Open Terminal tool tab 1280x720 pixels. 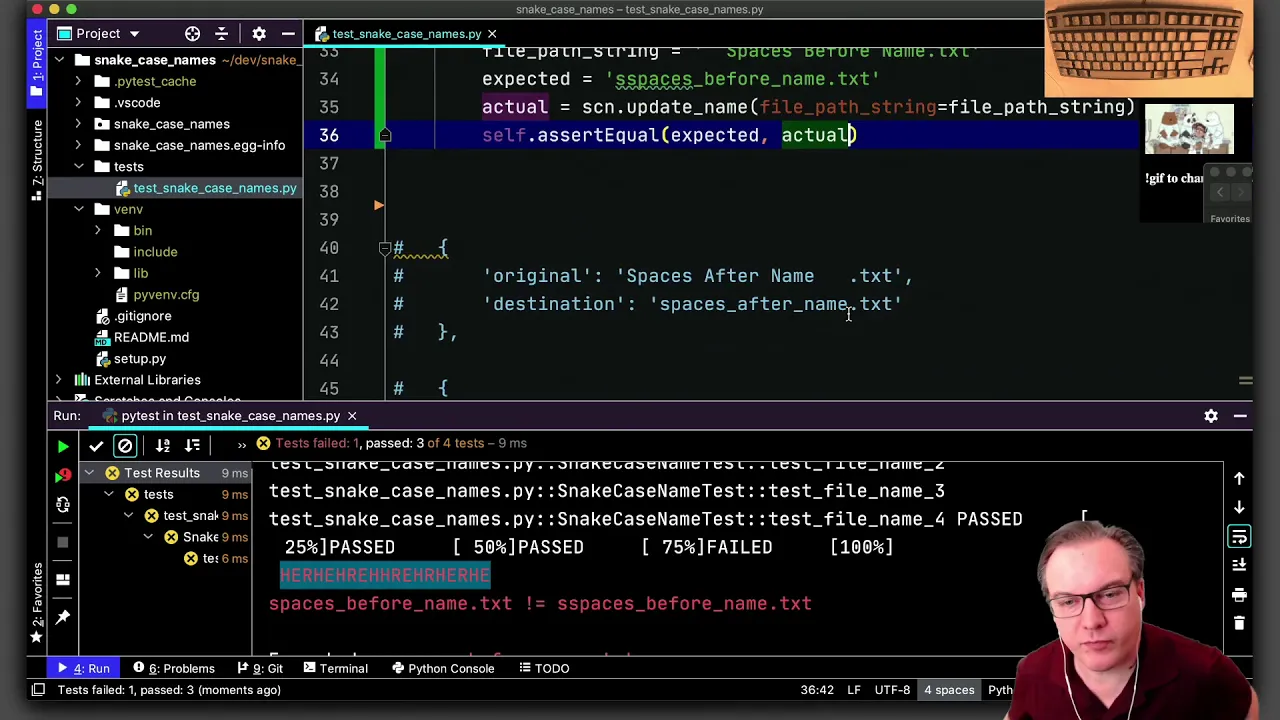click(x=334, y=668)
